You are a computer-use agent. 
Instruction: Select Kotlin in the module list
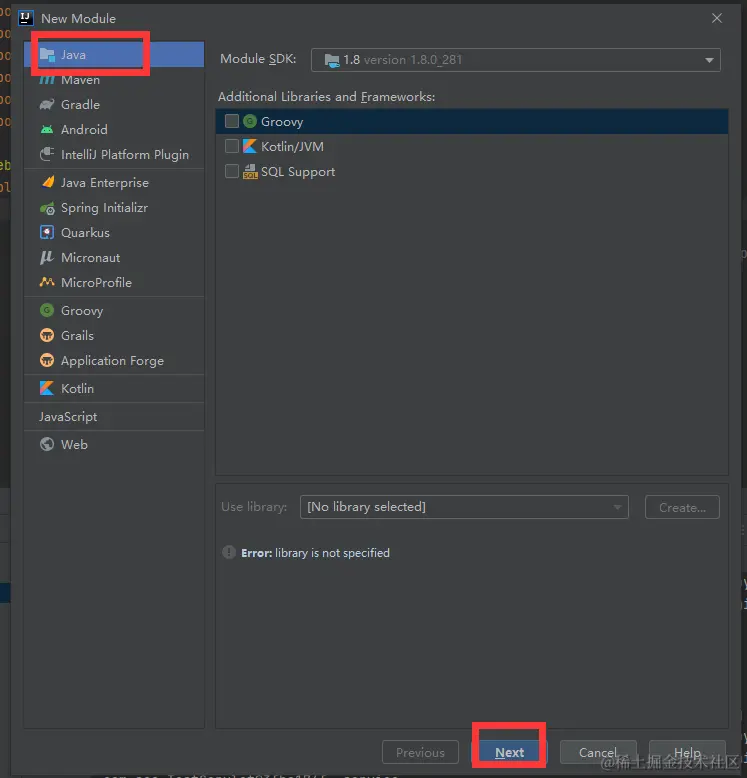click(x=114, y=389)
